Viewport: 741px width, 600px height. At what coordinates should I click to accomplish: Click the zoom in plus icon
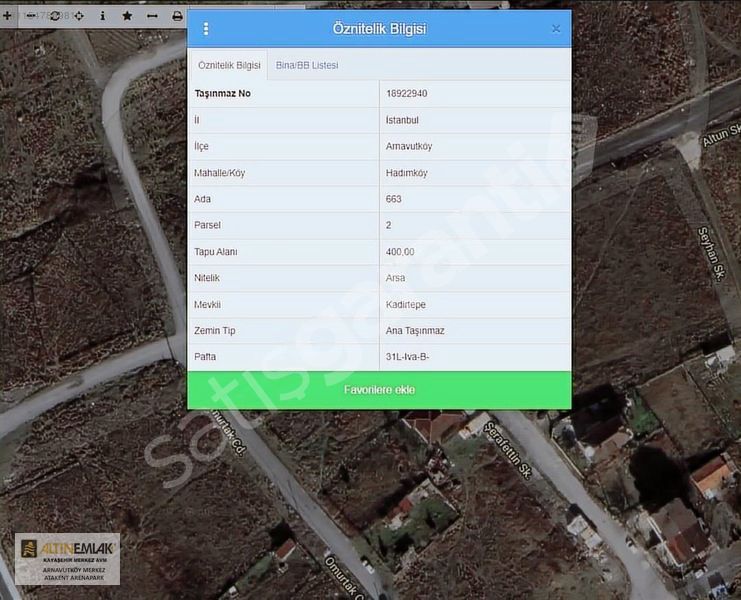pos(8,16)
